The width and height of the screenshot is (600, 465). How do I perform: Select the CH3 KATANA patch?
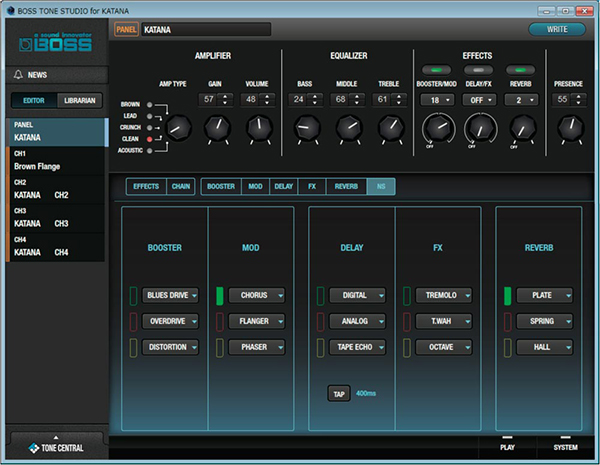[x=56, y=218]
